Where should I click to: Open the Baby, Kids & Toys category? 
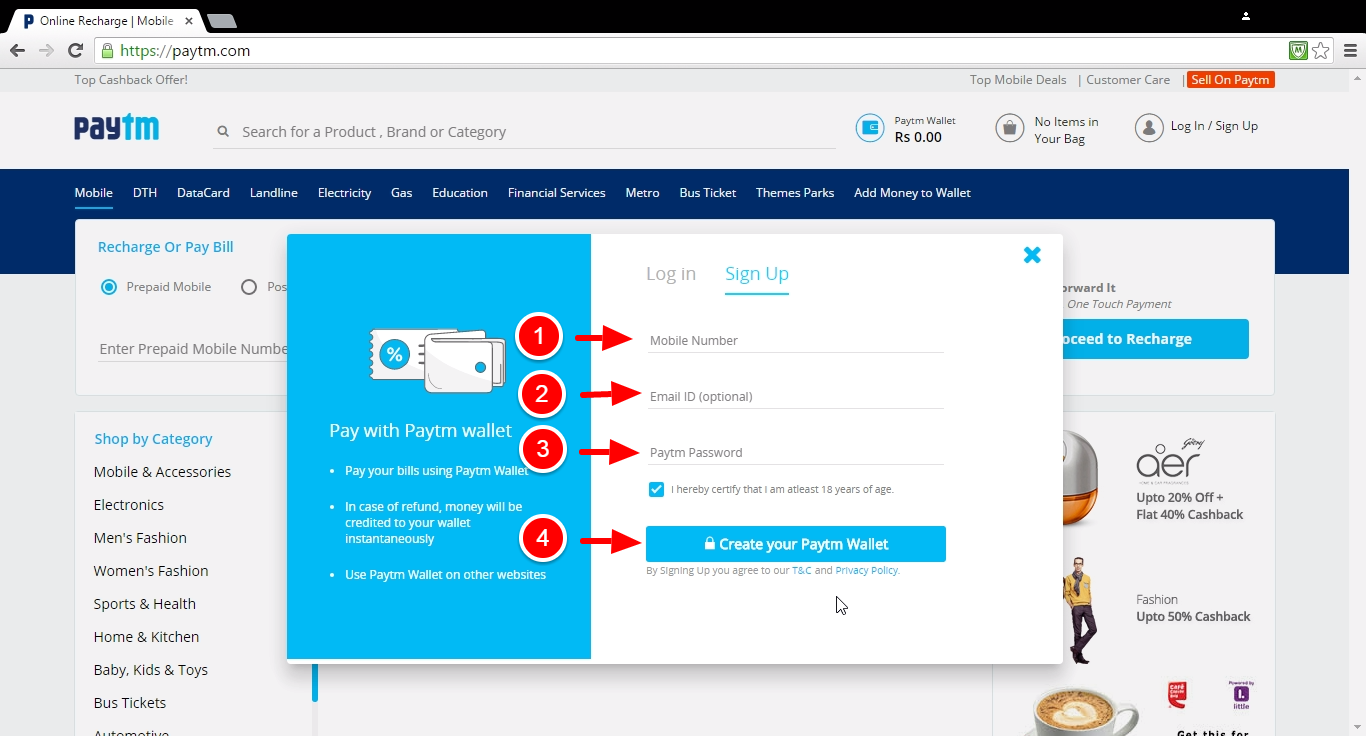(x=151, y=670)
